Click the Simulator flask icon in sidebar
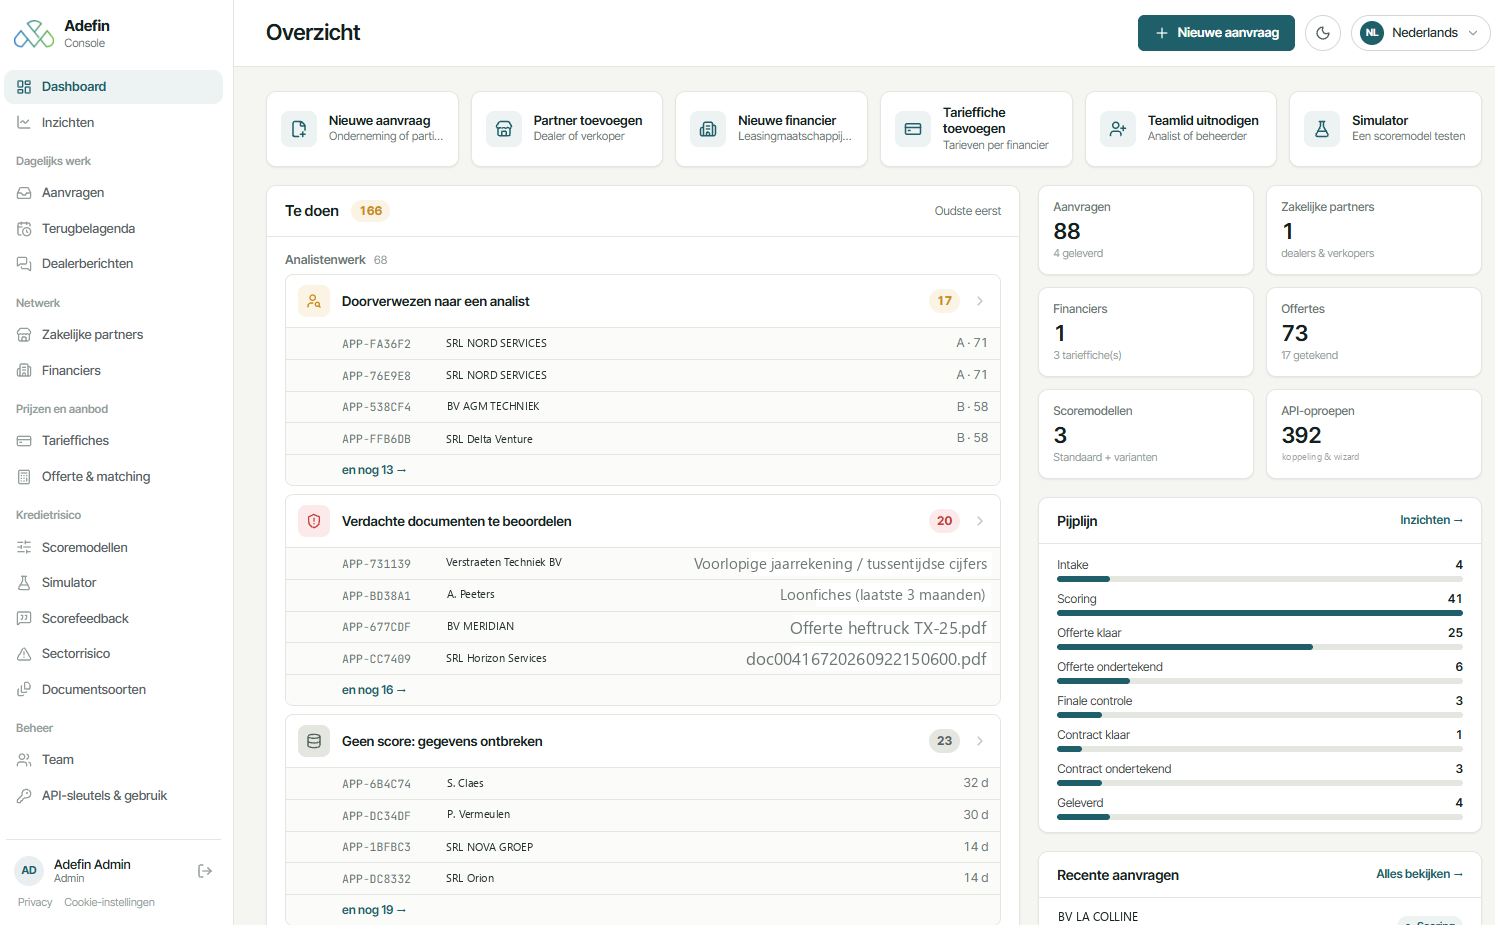Viewport: 1495px width, 925px height. click(24, 583)
